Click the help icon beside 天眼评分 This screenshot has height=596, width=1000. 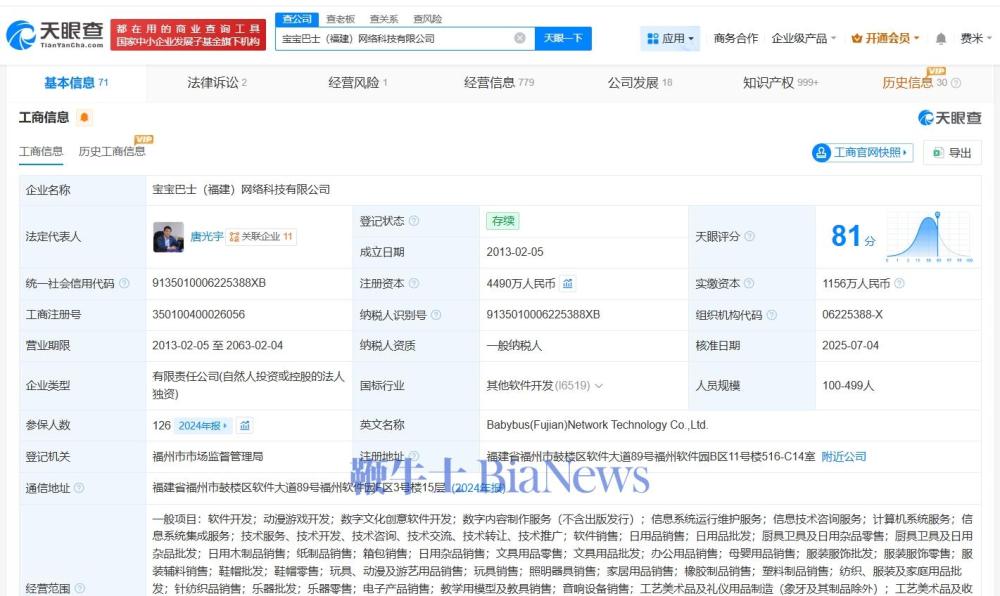click(749, 237)
